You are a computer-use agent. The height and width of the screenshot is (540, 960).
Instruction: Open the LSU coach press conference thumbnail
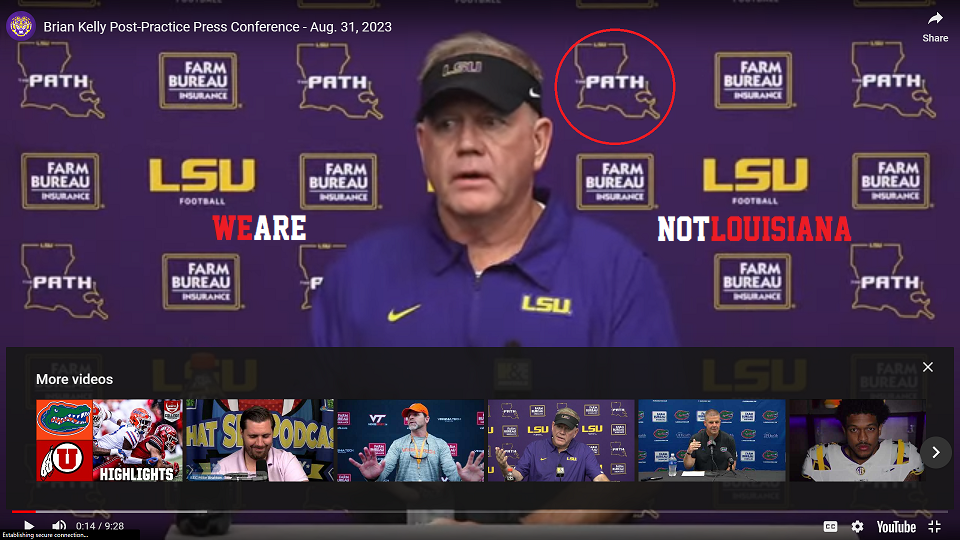[x=561, y=441]
